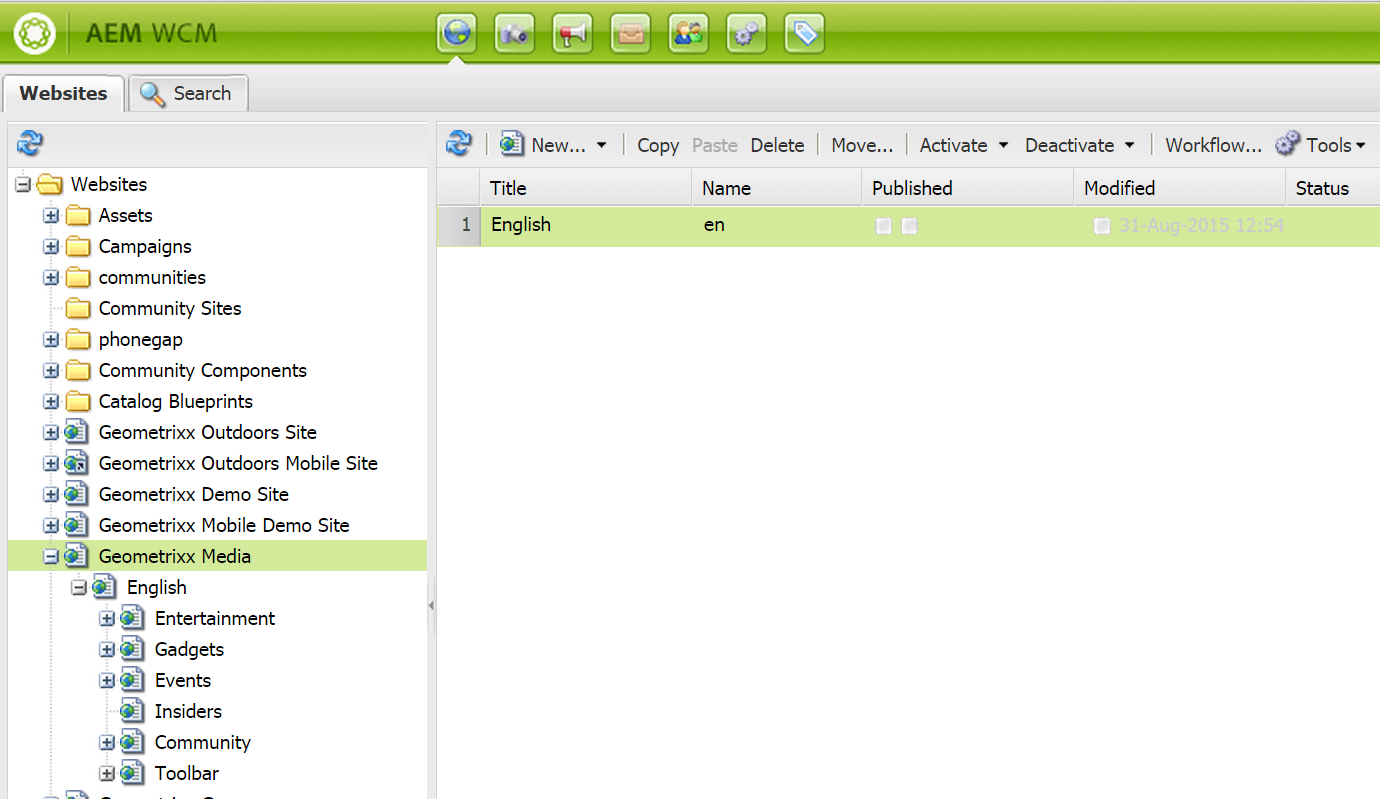Switch to the Websites tab
Screen dimensions: 1380x799
[63, 94]
